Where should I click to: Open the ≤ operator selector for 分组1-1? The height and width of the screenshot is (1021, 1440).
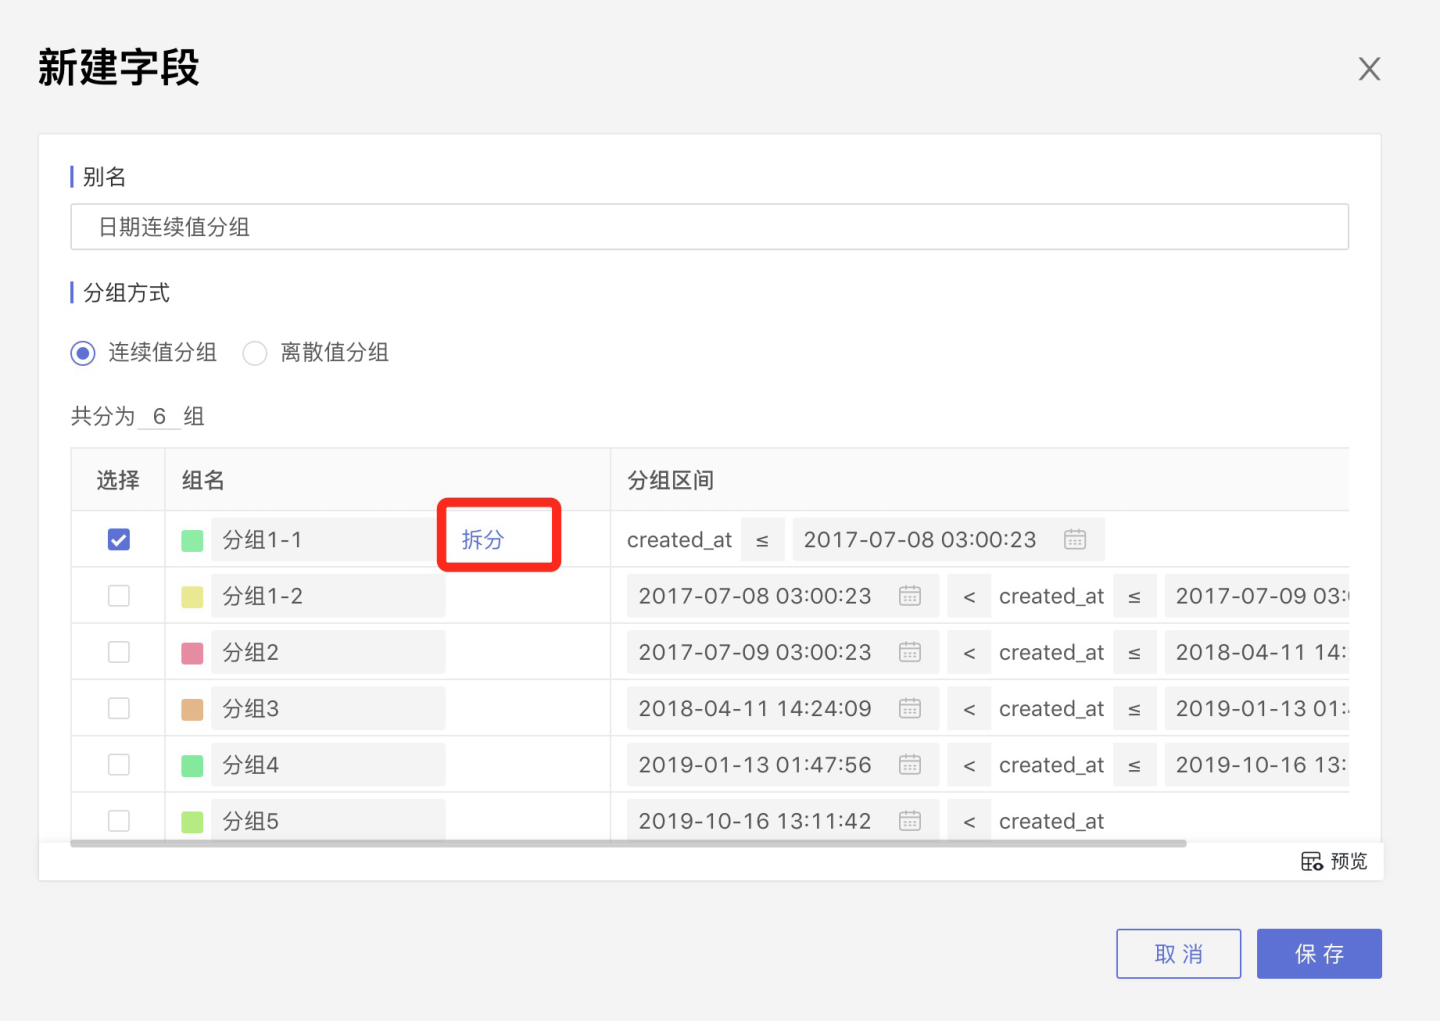pos(762,540)
